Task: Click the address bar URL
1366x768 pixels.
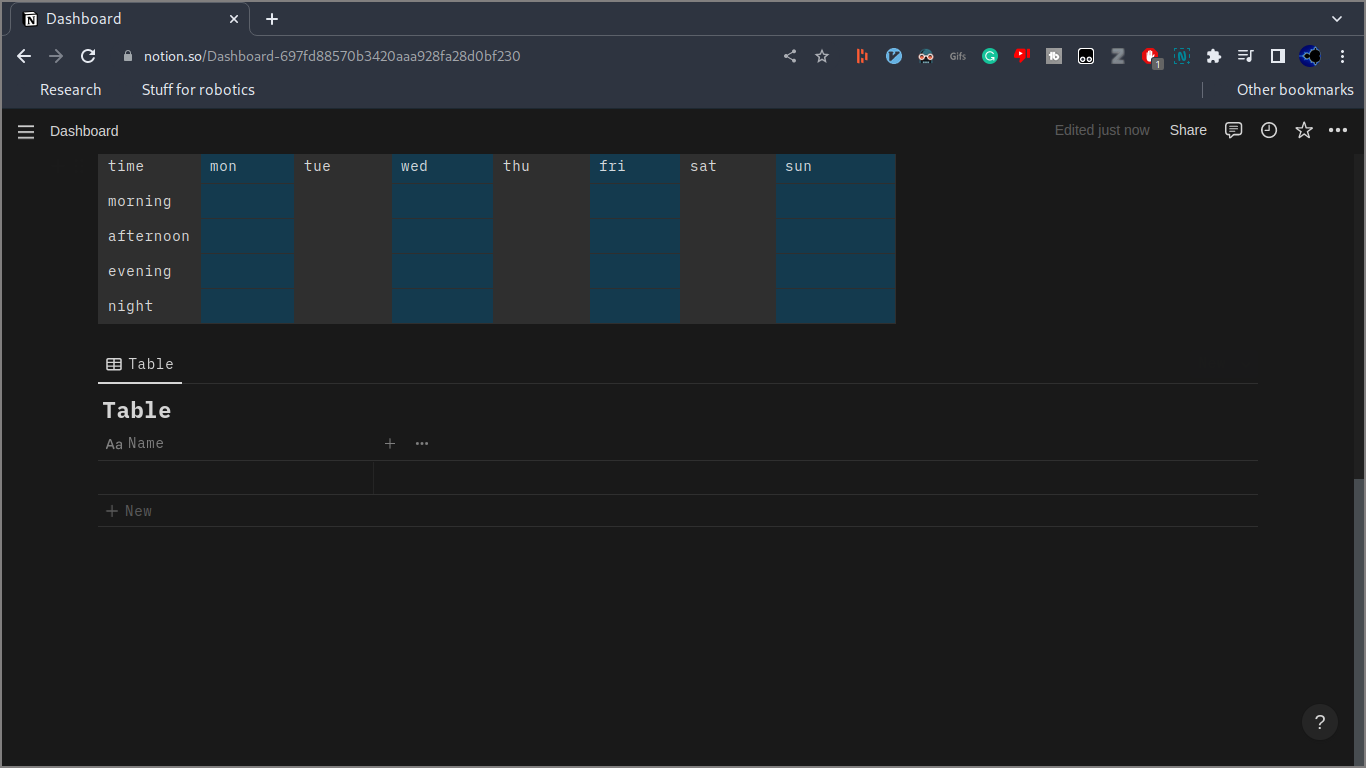Action: coord(332,56)
